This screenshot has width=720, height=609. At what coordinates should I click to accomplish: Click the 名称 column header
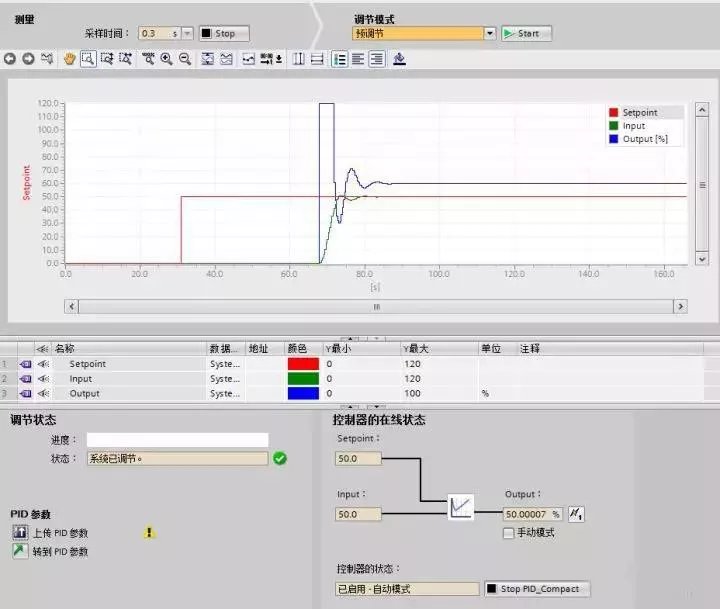129,349
